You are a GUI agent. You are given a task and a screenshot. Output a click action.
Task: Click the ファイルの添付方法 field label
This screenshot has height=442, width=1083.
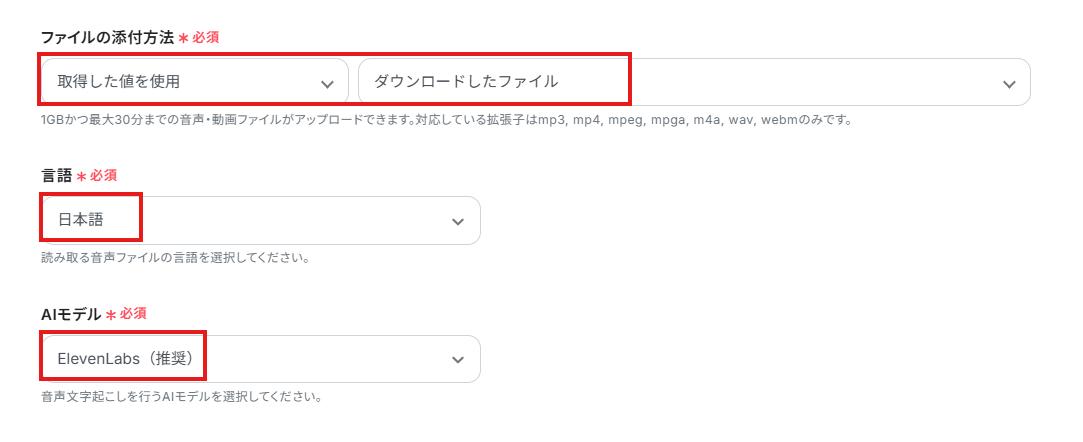pos(107,37)
